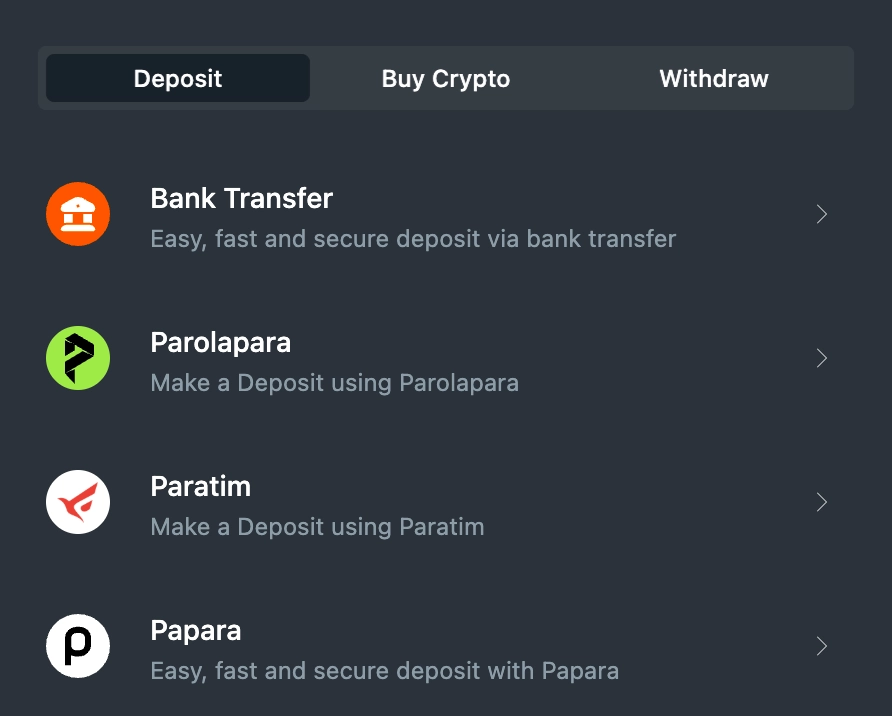Open Parolapara via its right chevron
The width and height of the screenshot is (892, 716).
821,358
